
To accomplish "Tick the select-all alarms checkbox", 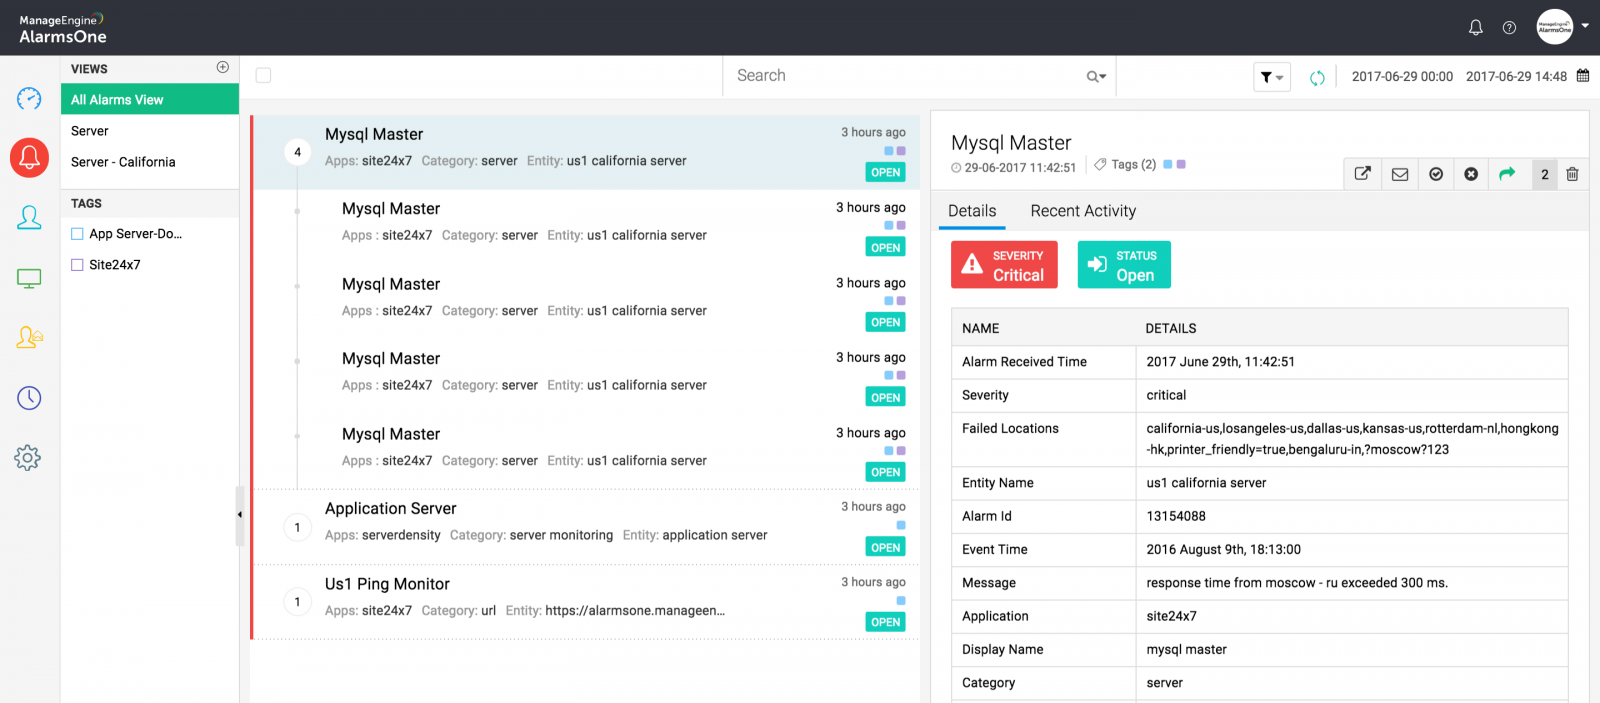I will pos(263,75).
